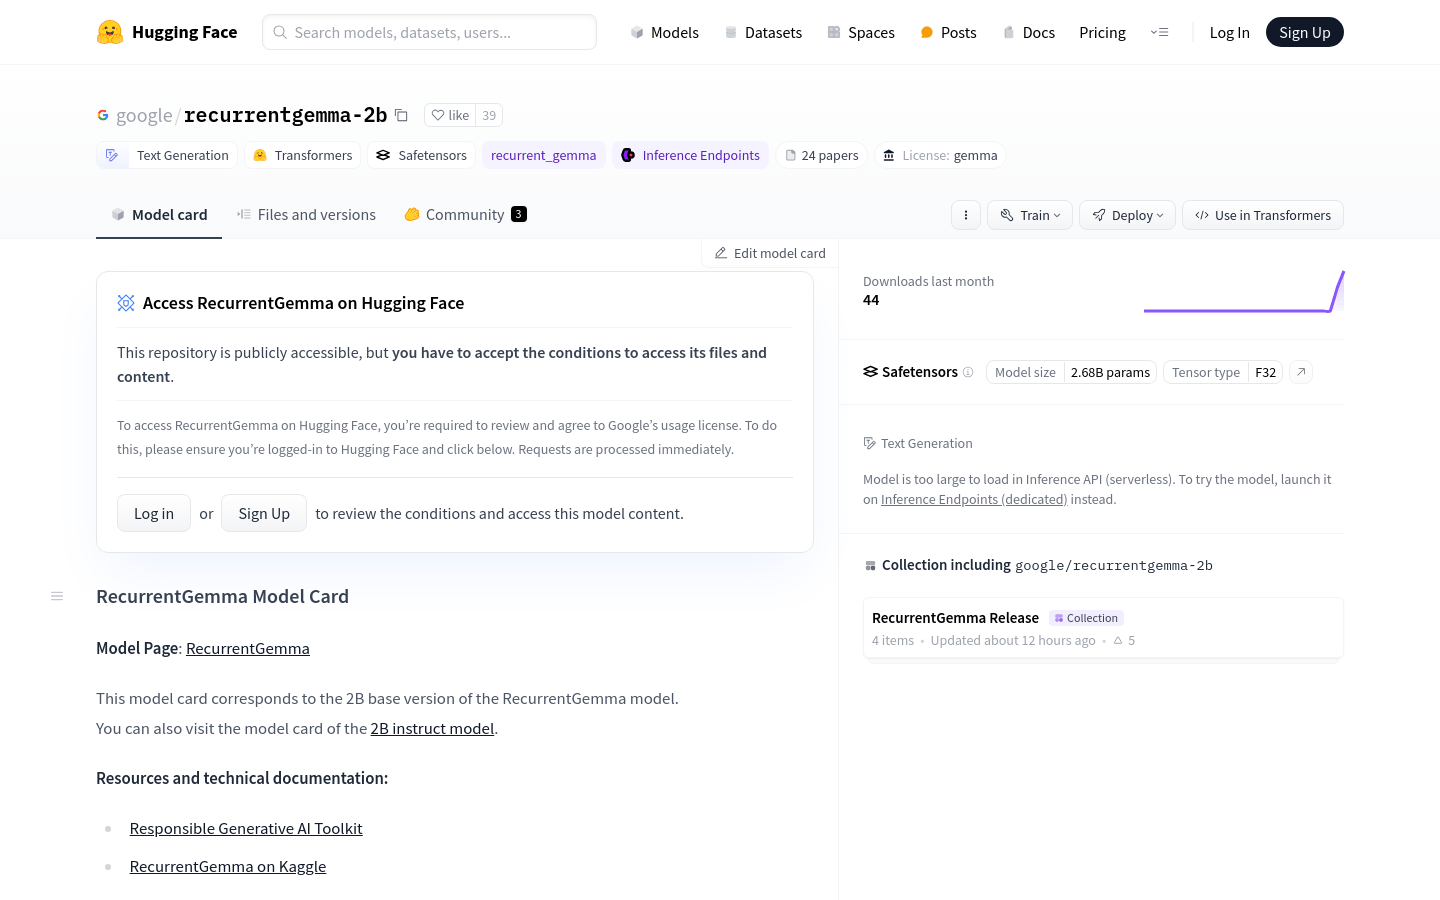
Task: Open Docs in the top navigation
Action: point(1028,32)
